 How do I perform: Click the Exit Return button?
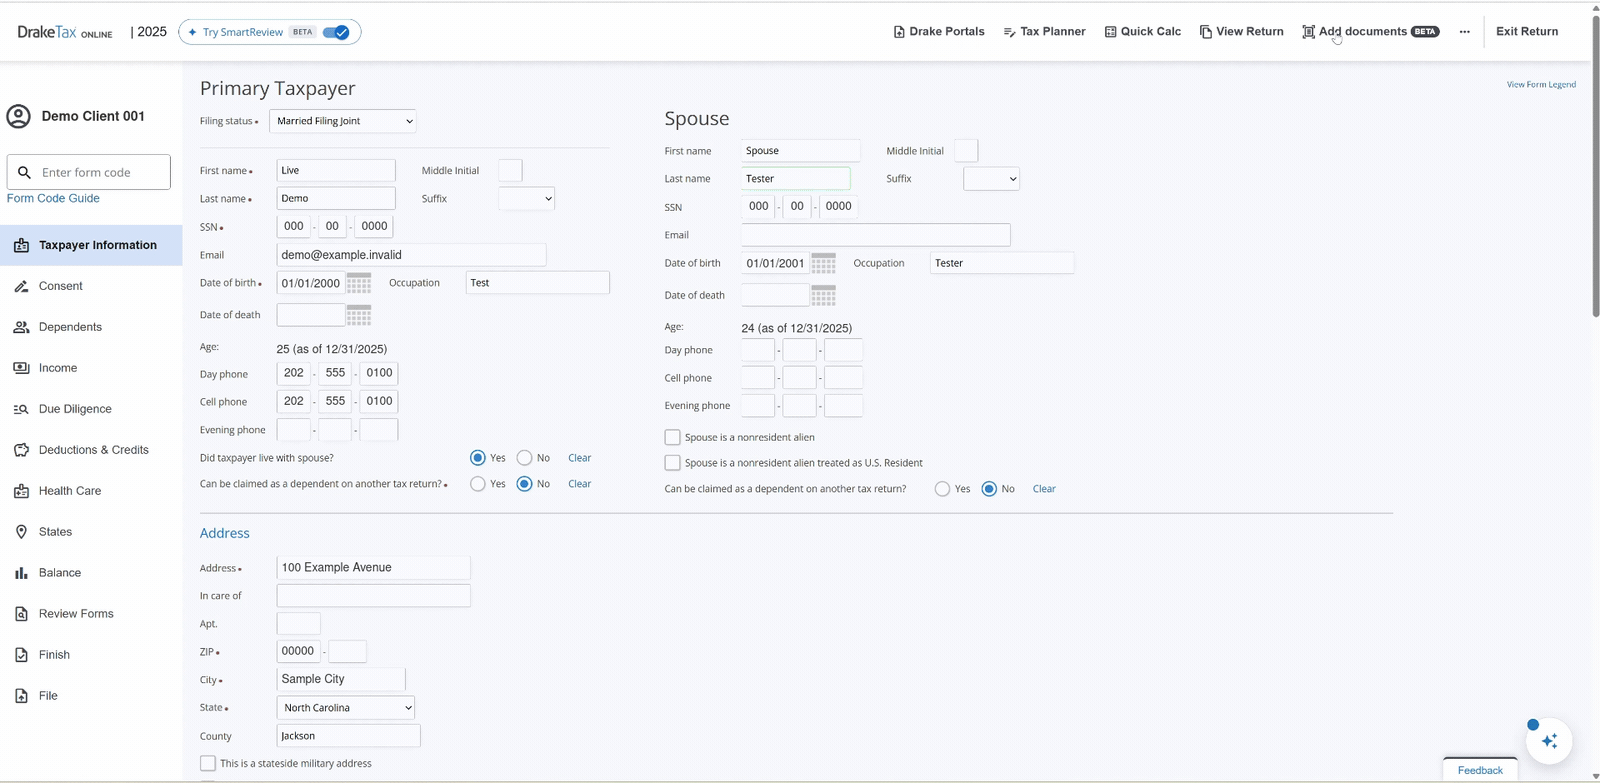click(x=1527, y=32)
